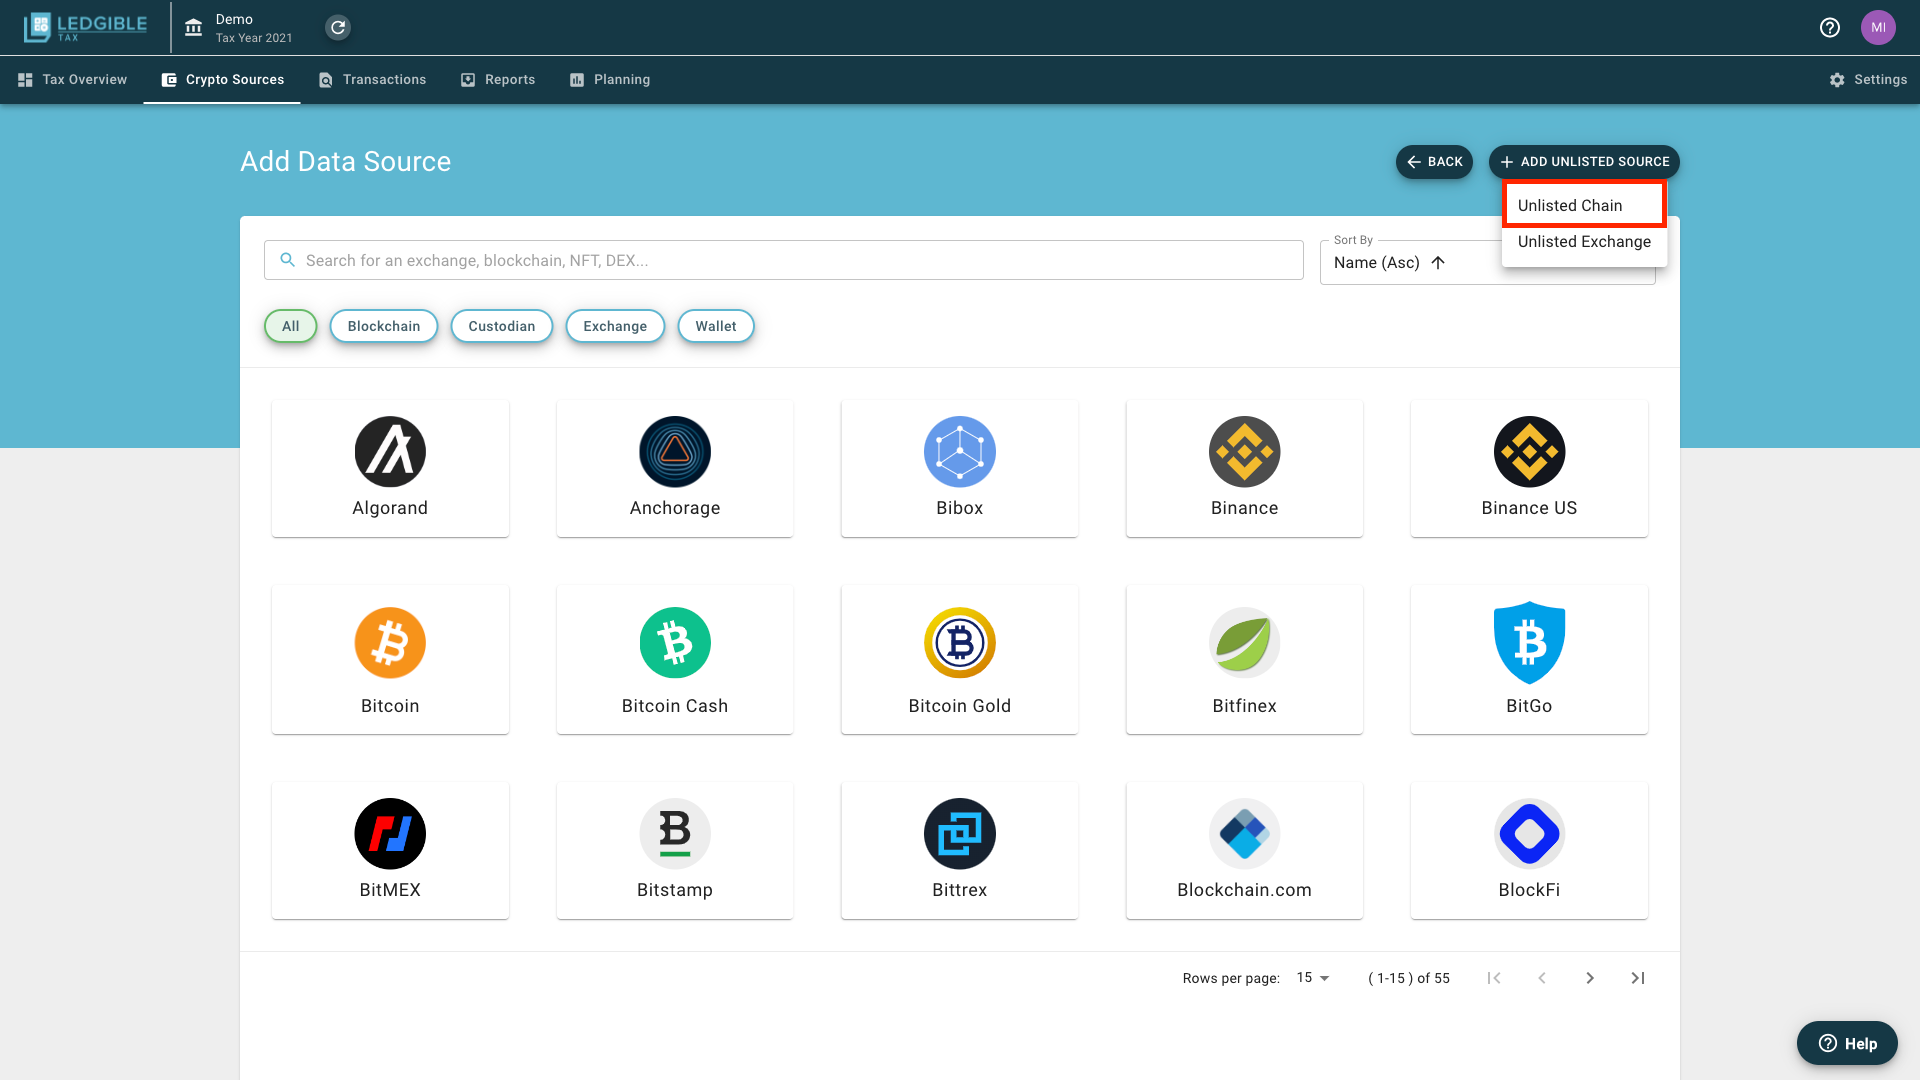
Task: Open the help question-mark icon in header
Action: point(1830,27)
